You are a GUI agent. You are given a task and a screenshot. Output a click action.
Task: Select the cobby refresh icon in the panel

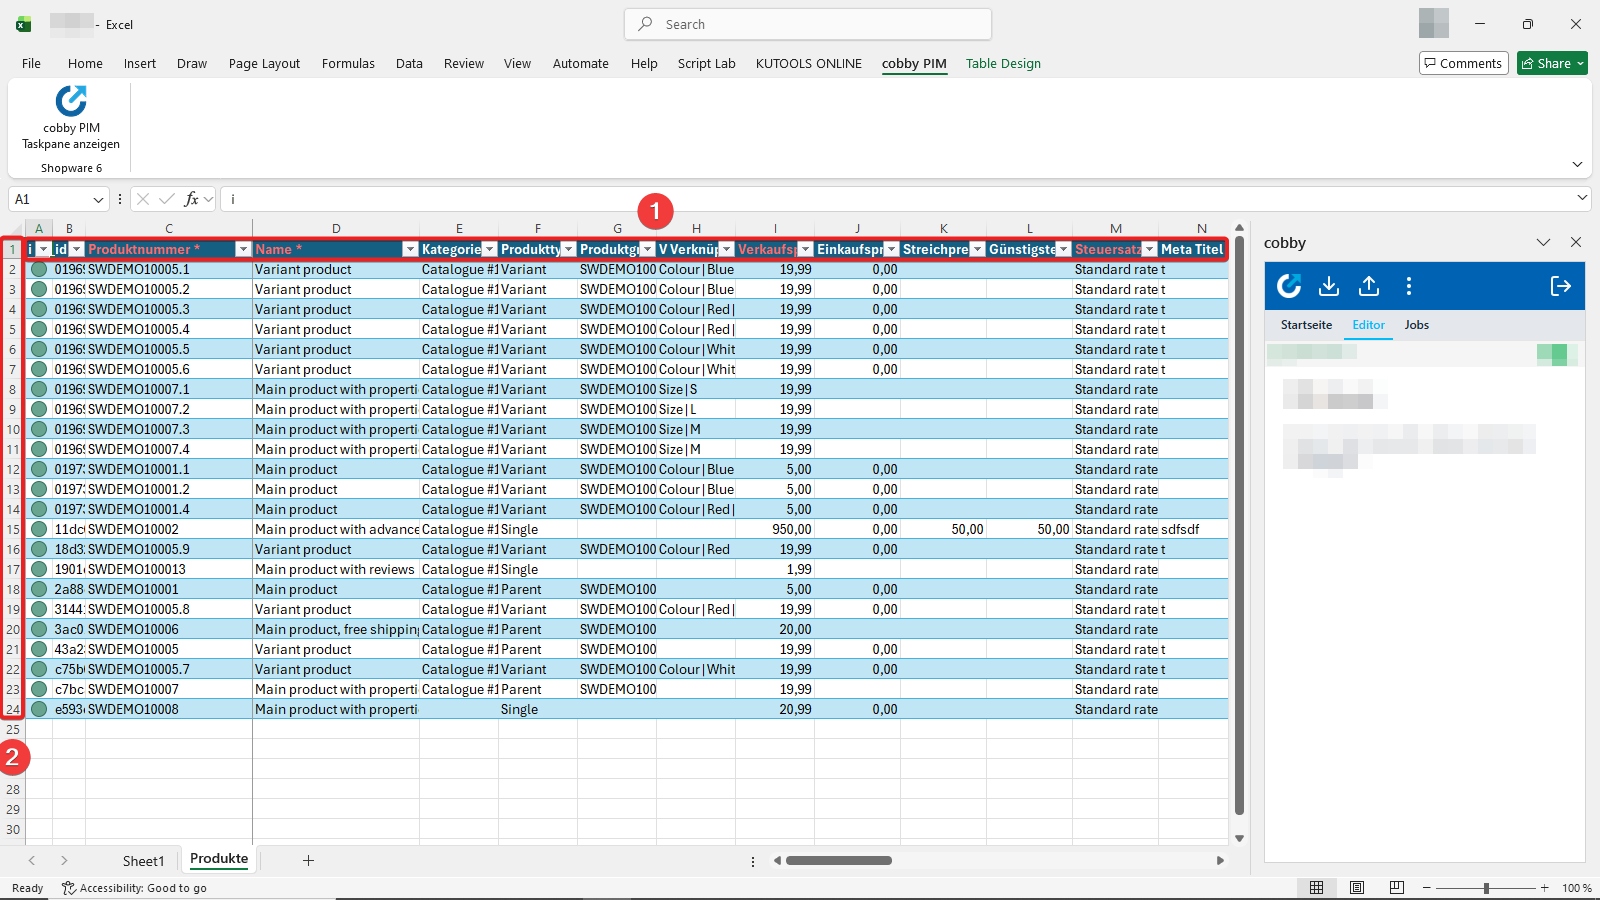(1289, 286)
